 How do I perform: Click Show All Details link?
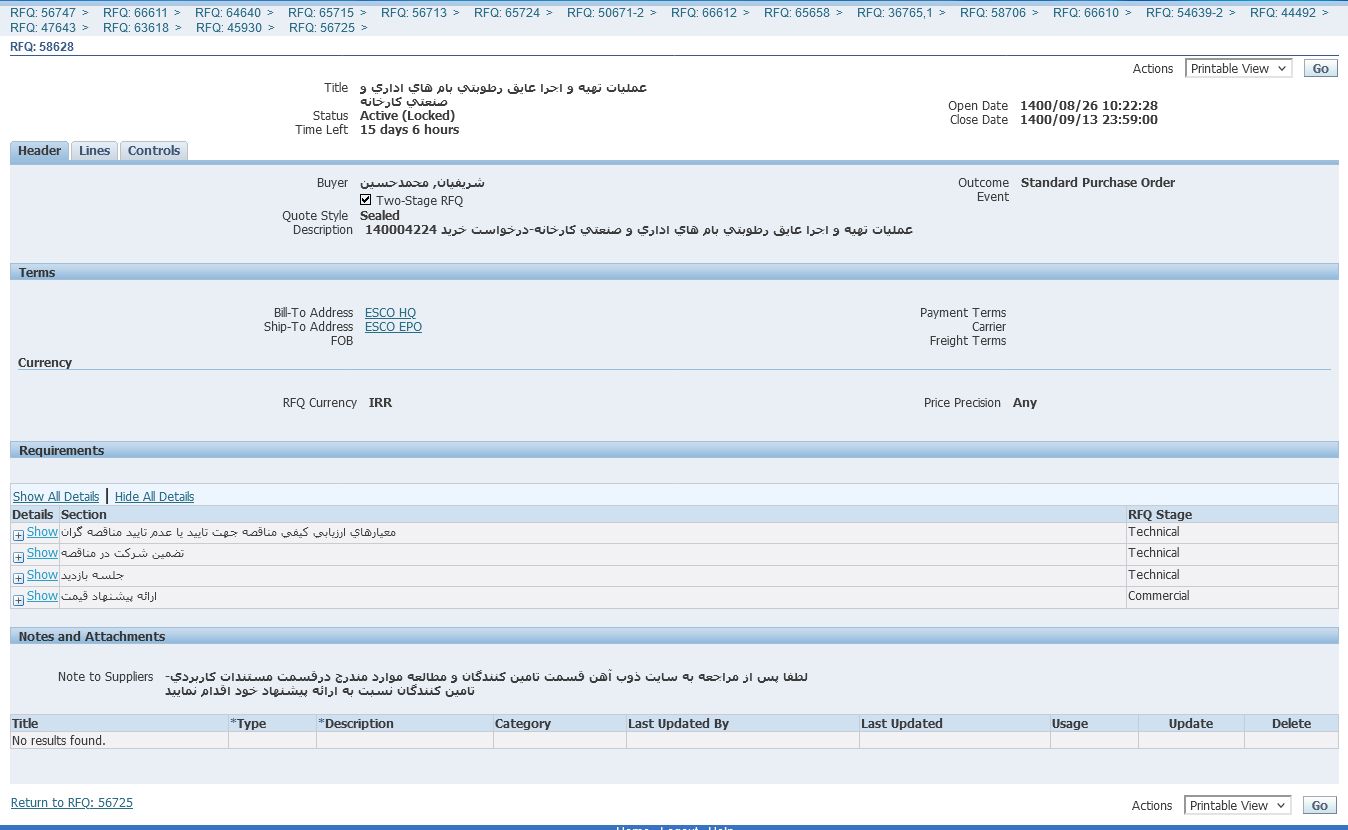click(56, 497)
